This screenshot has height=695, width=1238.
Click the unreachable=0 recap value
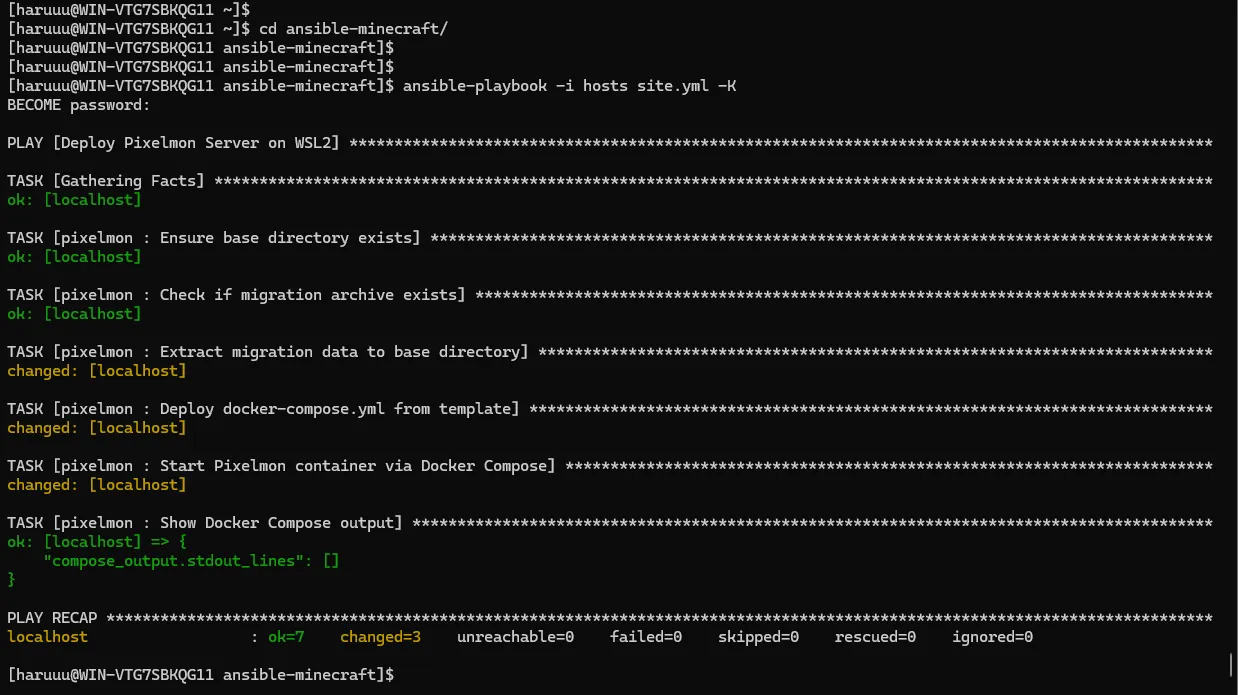[x=515, y=637]
